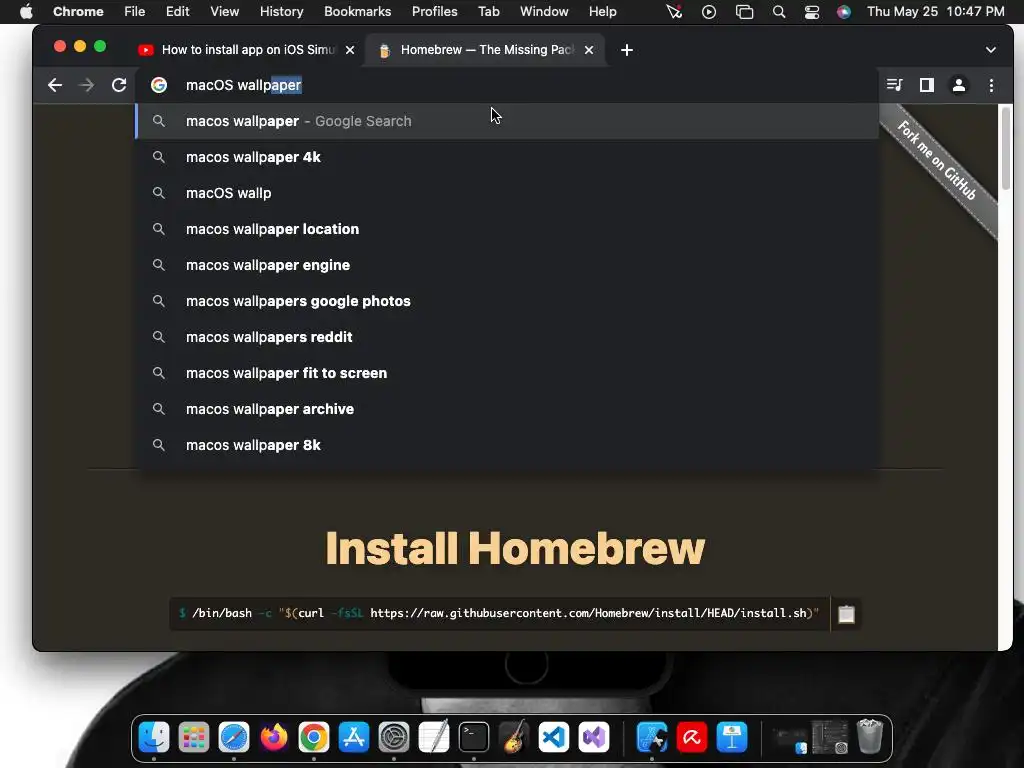This screenshot has width=1024, height=768.
Task: Click the Spotlight search icon in the menu bar
Action: pyautogui.click(x=778, y=12)
